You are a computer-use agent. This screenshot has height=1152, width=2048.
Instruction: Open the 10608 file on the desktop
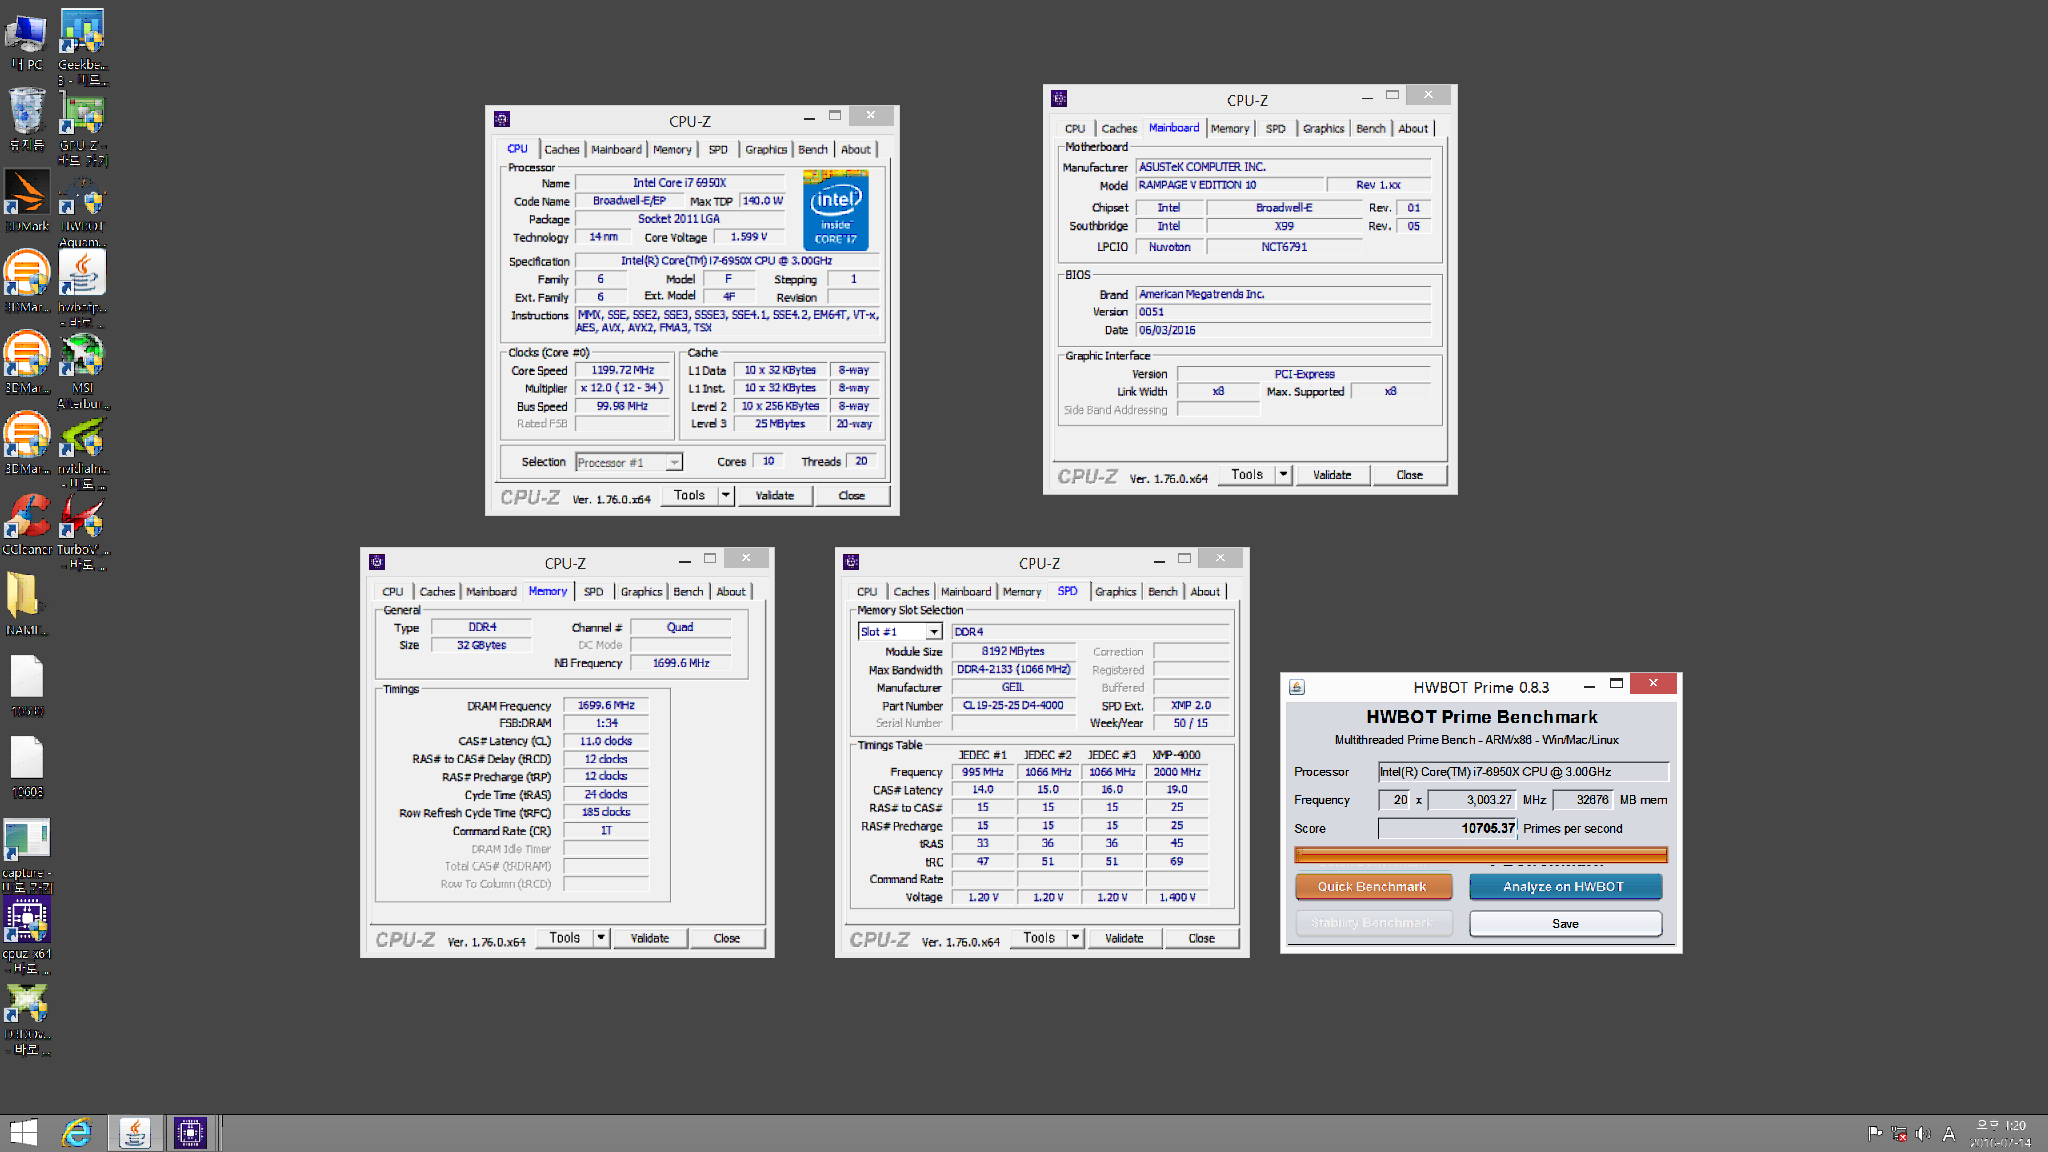tap(27, 766)
